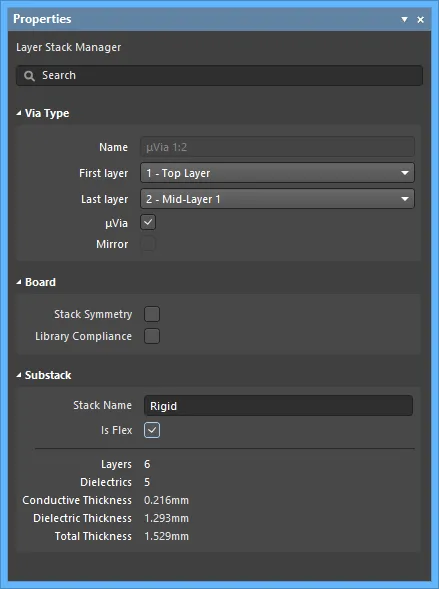The width and height of the screenshot is (439, 589).
Task: Click the Layer Stack Manager label
Action: 69,47
